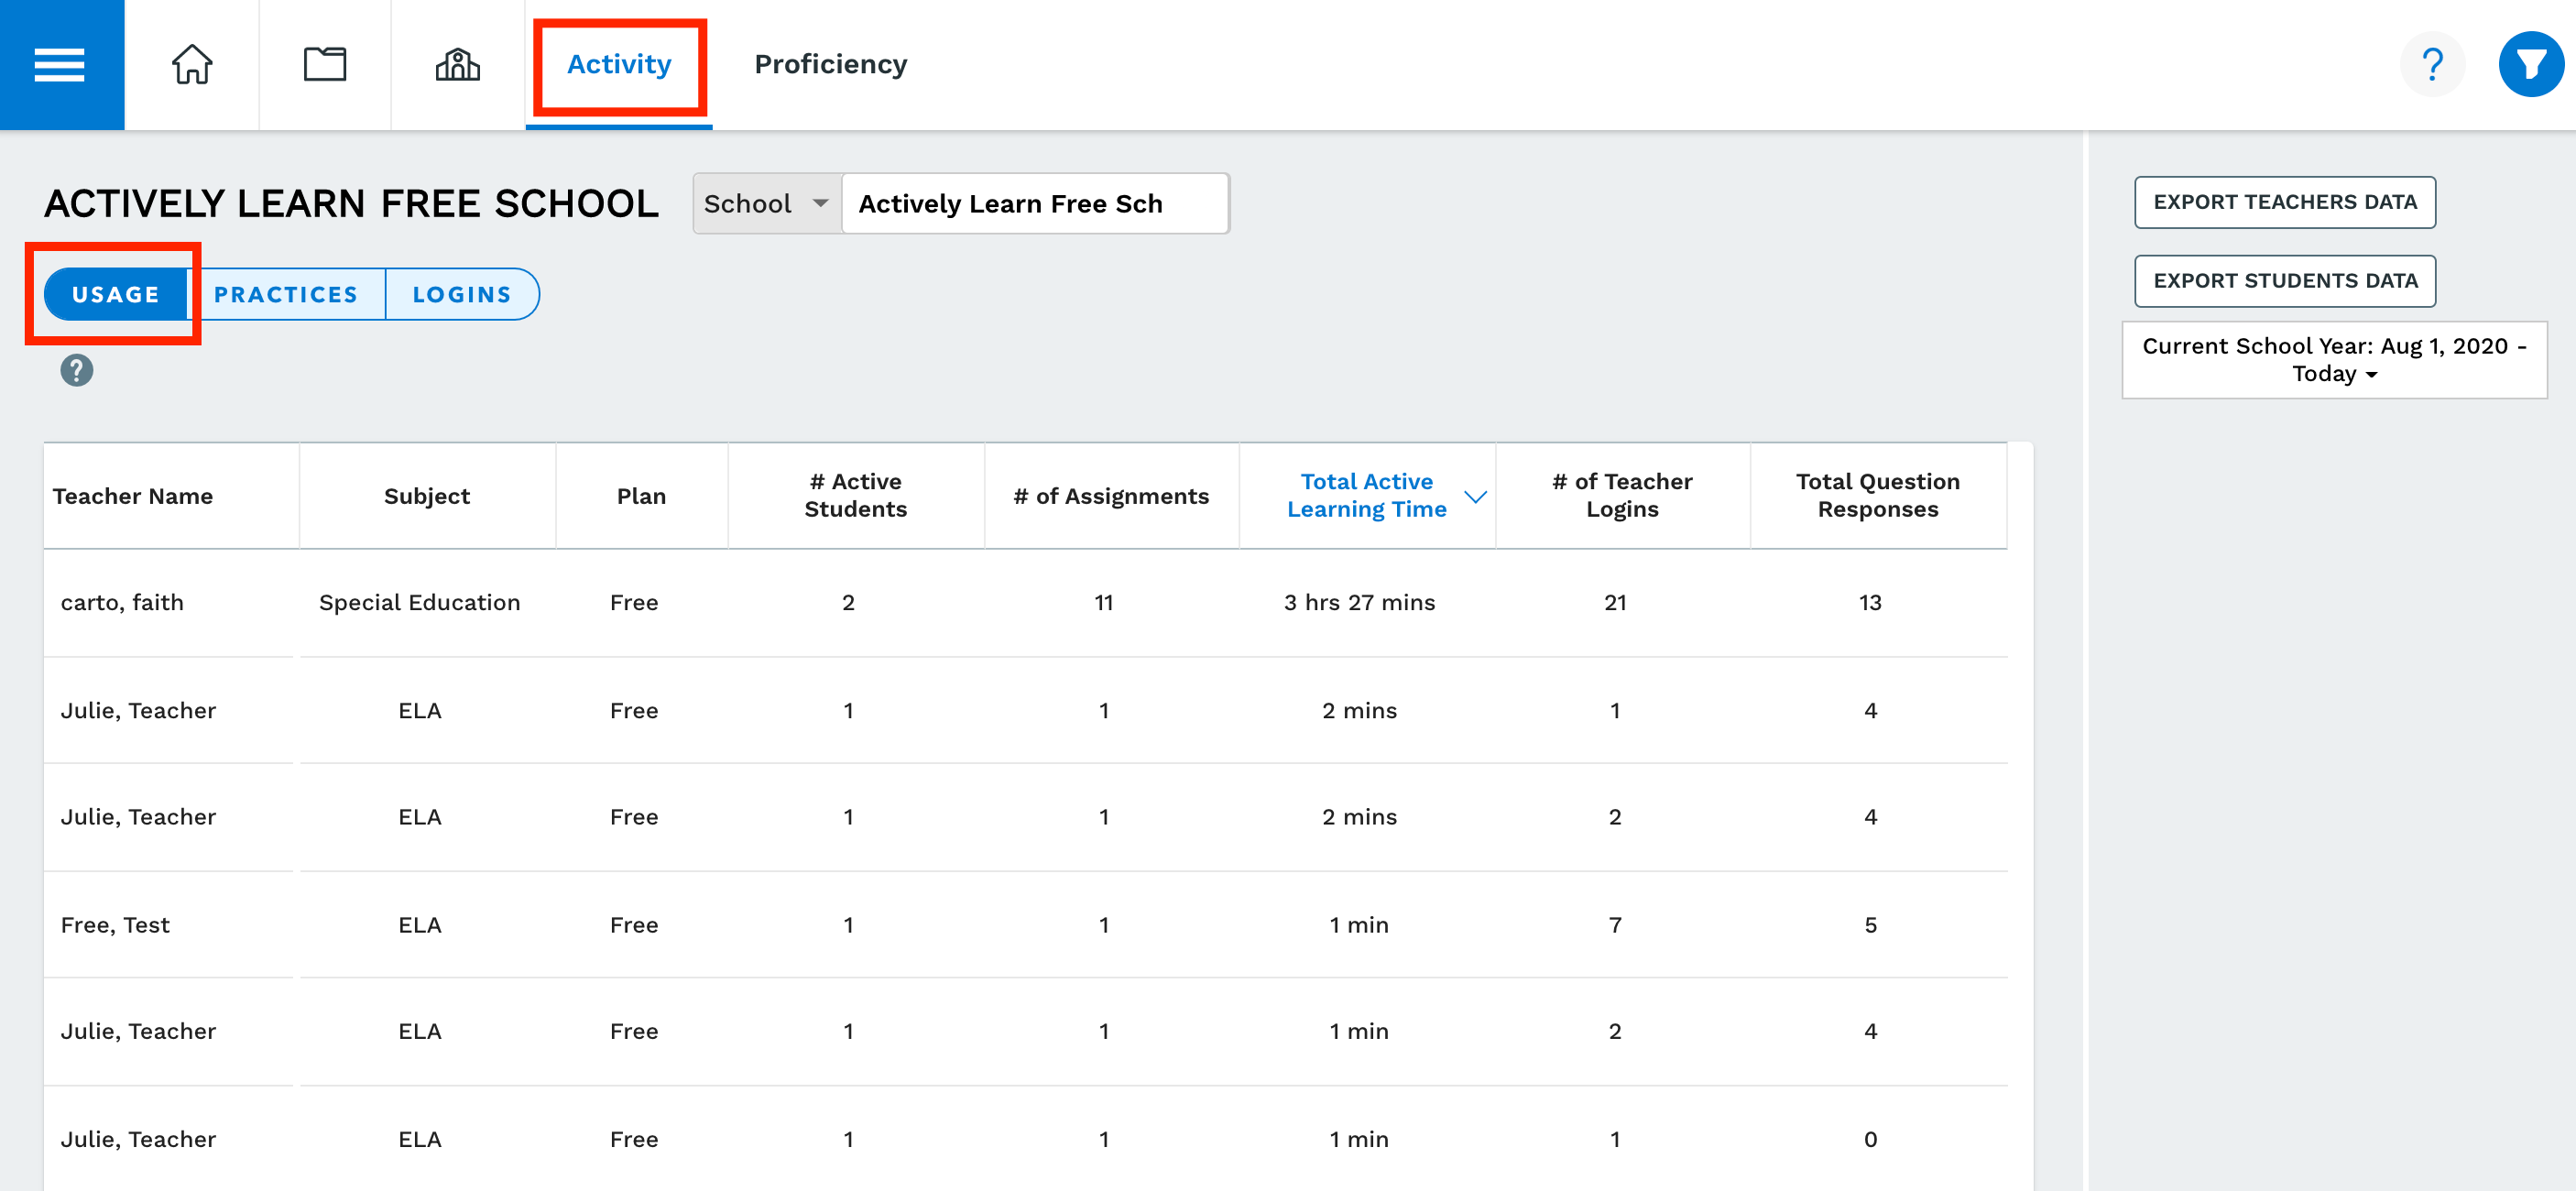The width and height of the screenshot is (2576, 1191).
Task: Open the Current School Year date dropdown
Action: click(2334, 360)
